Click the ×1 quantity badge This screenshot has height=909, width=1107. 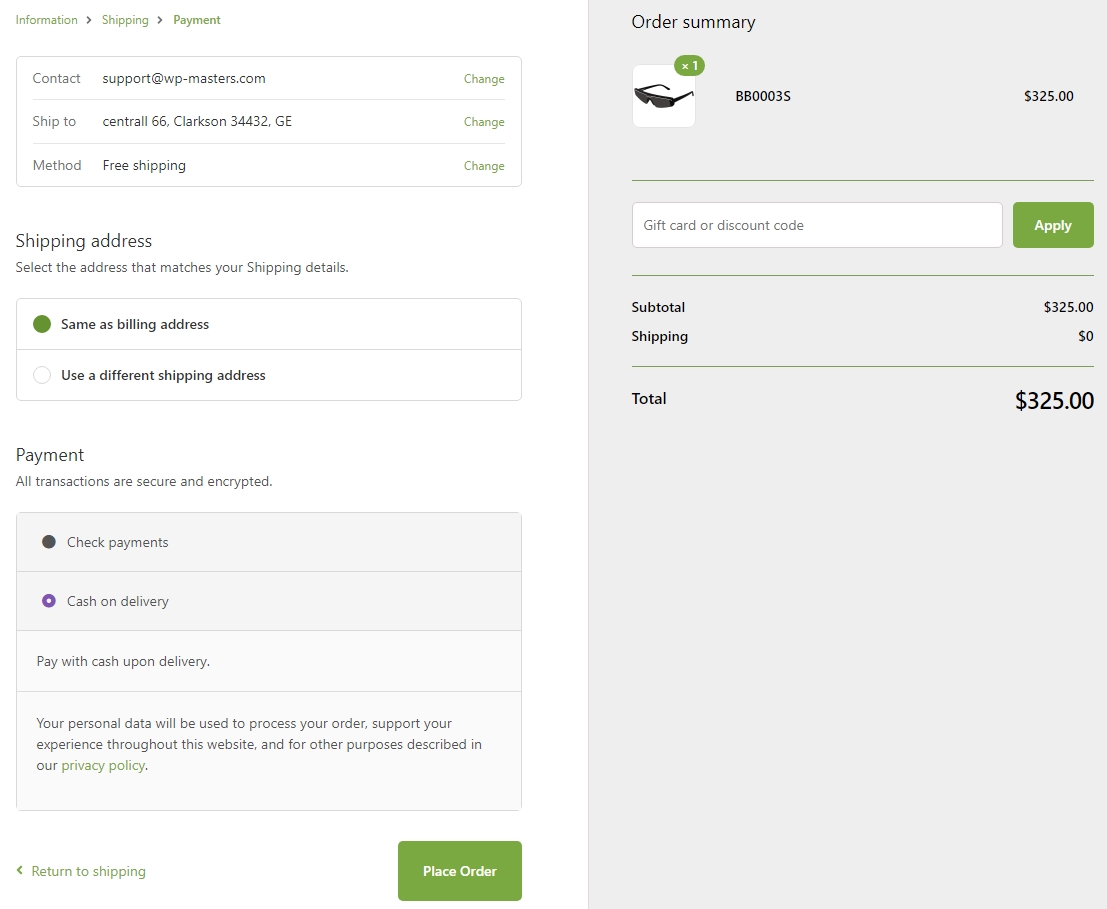pos(689,66)
